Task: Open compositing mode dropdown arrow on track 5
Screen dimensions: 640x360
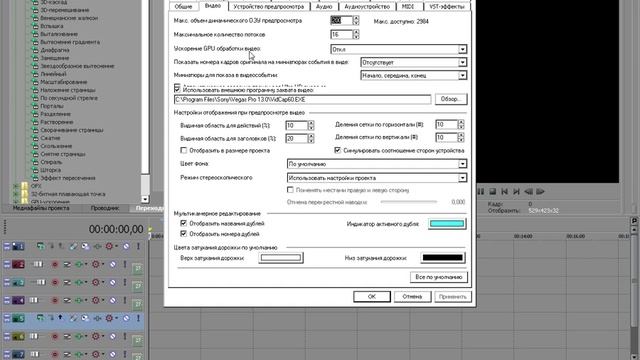Action: point(116,318)
